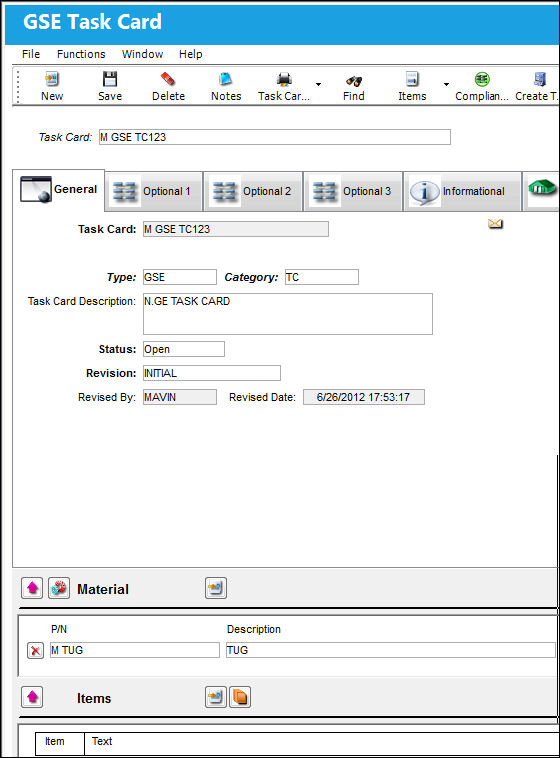Switch to the General tab
This screenshot has height=758, width=560.
click(59, 190)
